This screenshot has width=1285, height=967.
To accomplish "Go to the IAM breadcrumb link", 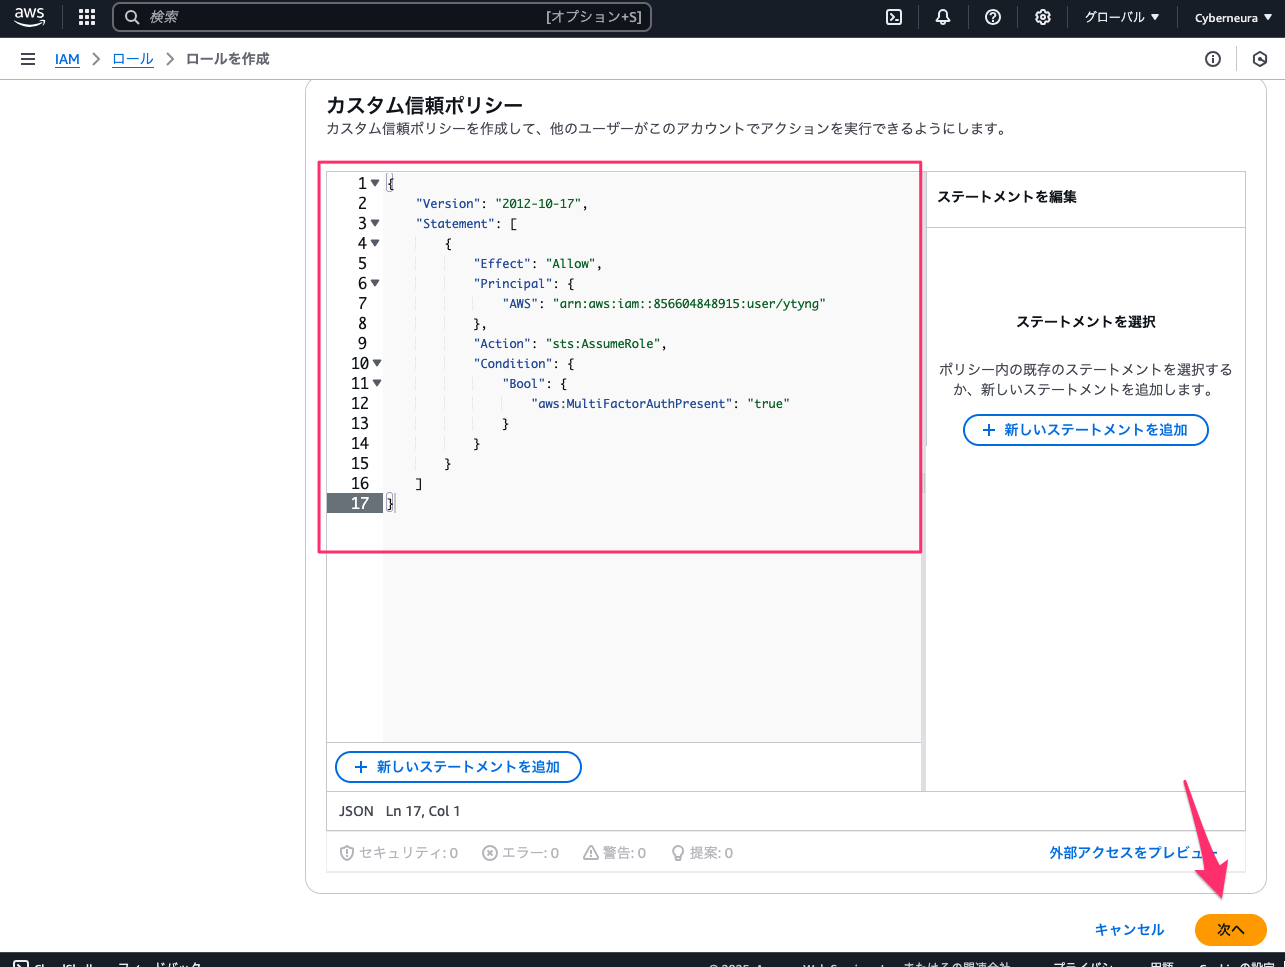I will click(x=67, y=59).
